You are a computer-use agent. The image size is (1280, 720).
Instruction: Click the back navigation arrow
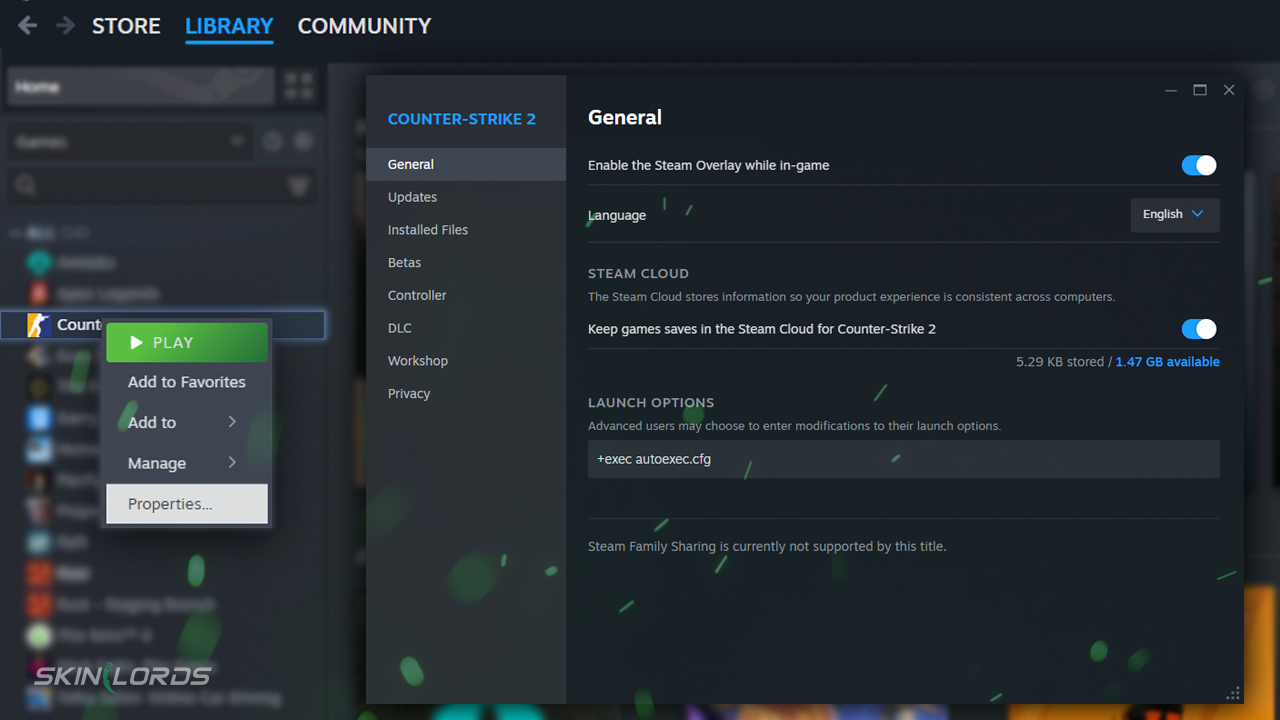point(28,26)
